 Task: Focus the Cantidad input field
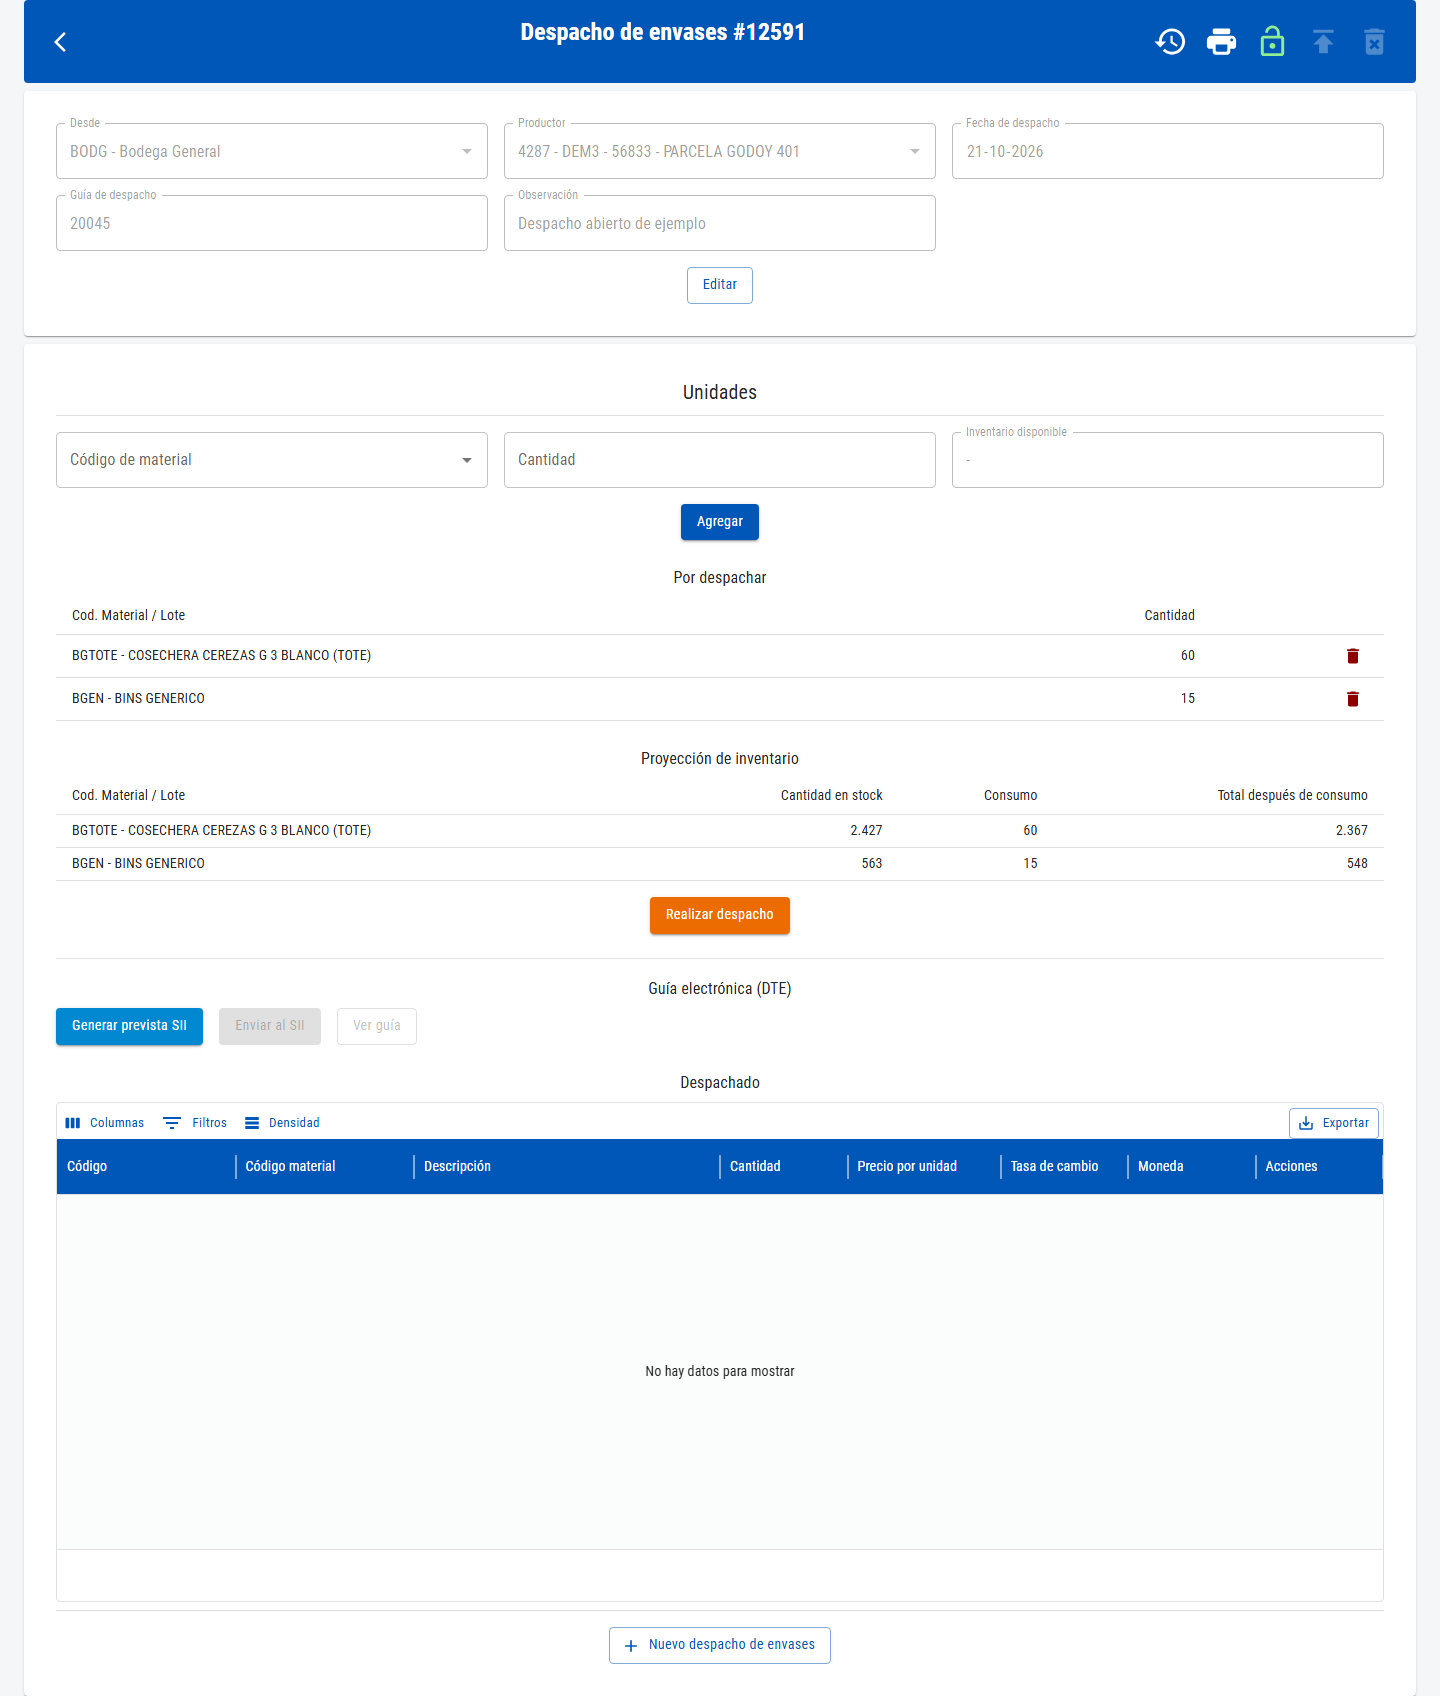pyautogui.click(x=720, y=460)
